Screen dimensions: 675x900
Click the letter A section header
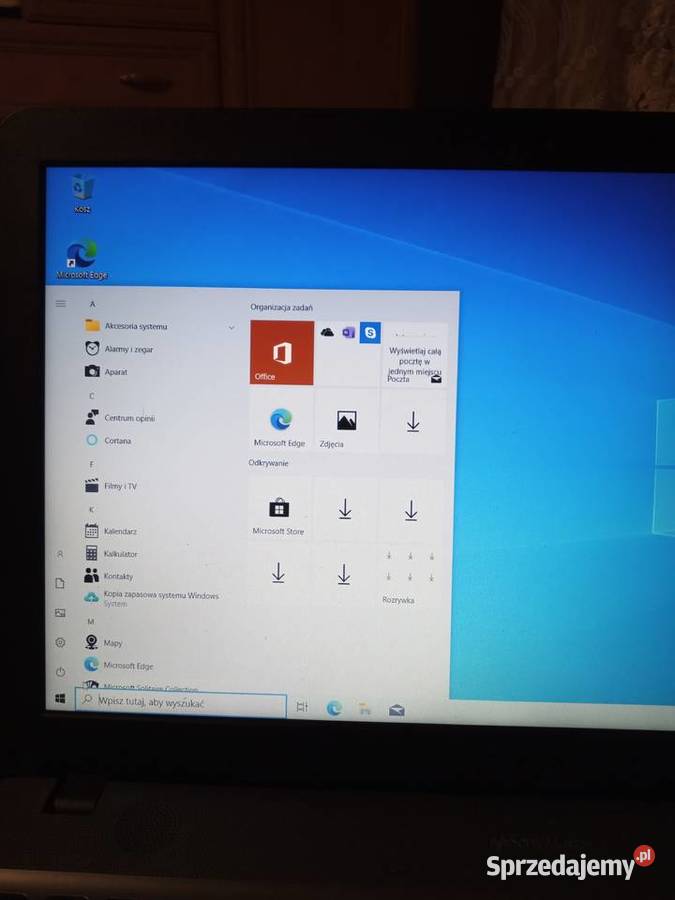(x=92, y=304)
